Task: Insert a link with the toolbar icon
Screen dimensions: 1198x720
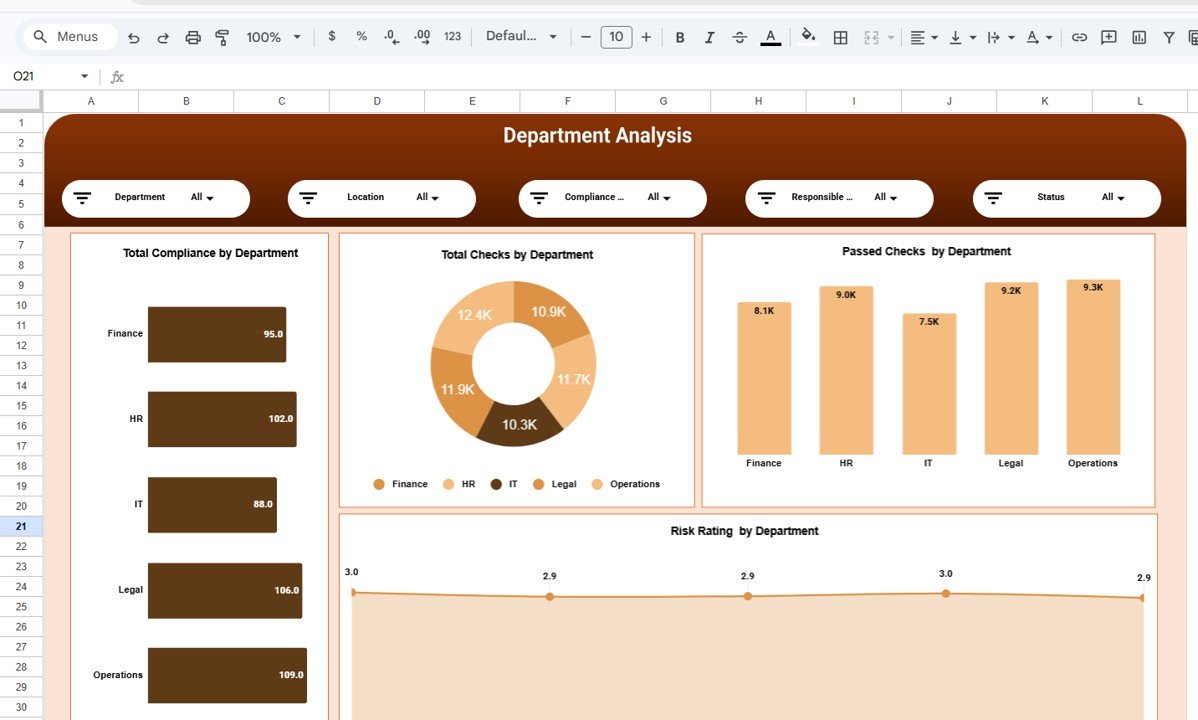Action: (x=1079, y=36)
